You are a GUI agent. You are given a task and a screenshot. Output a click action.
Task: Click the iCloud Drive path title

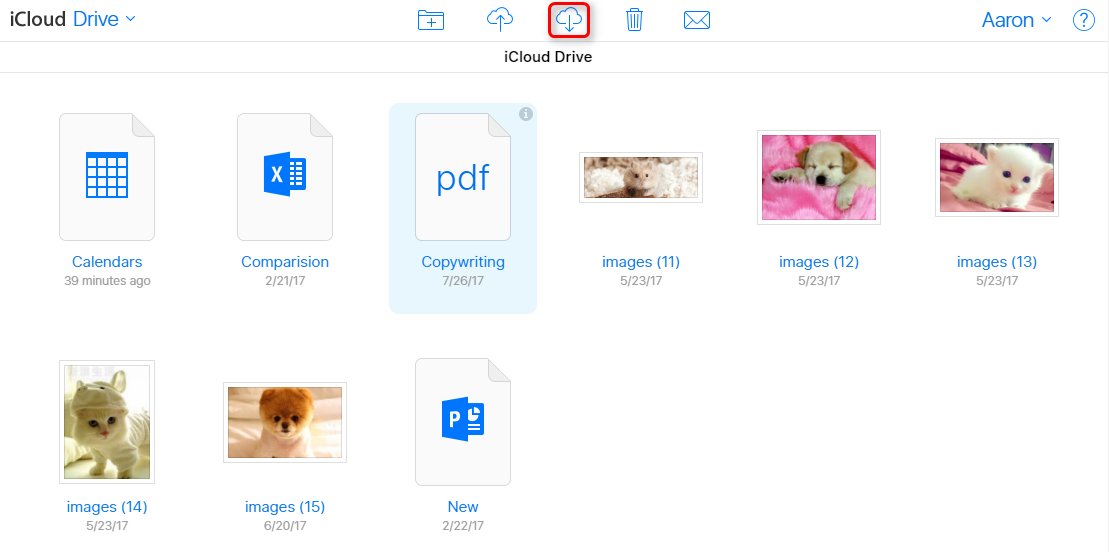(548, 57)
